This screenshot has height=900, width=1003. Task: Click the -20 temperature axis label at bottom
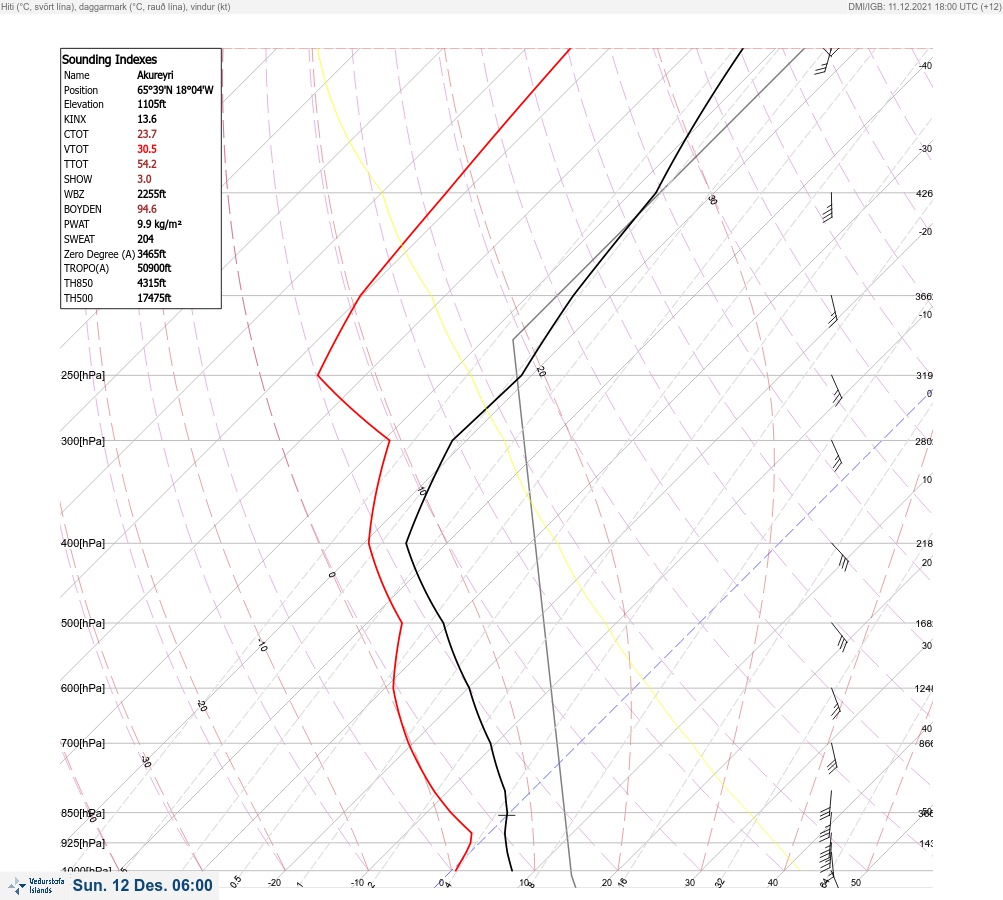pyautogui.click(x=274, y=883)
